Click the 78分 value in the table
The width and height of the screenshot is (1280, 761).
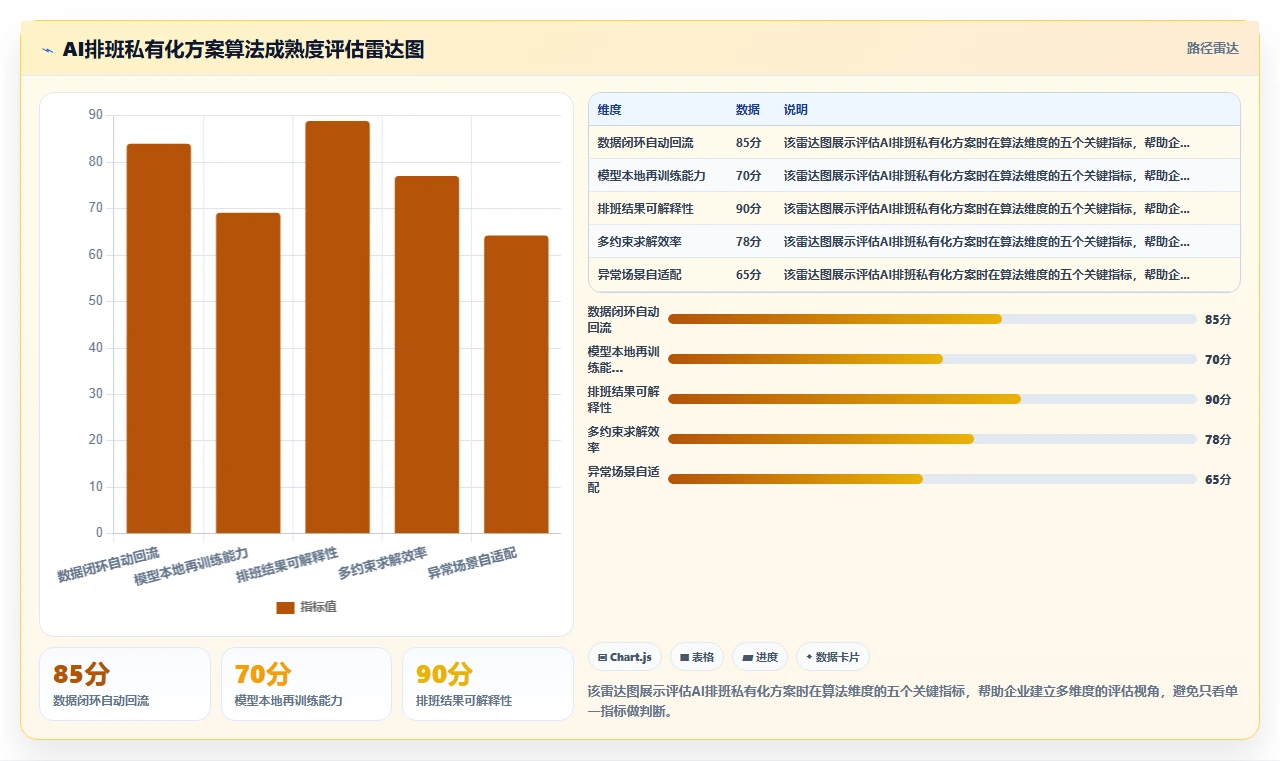click(748, 242)
